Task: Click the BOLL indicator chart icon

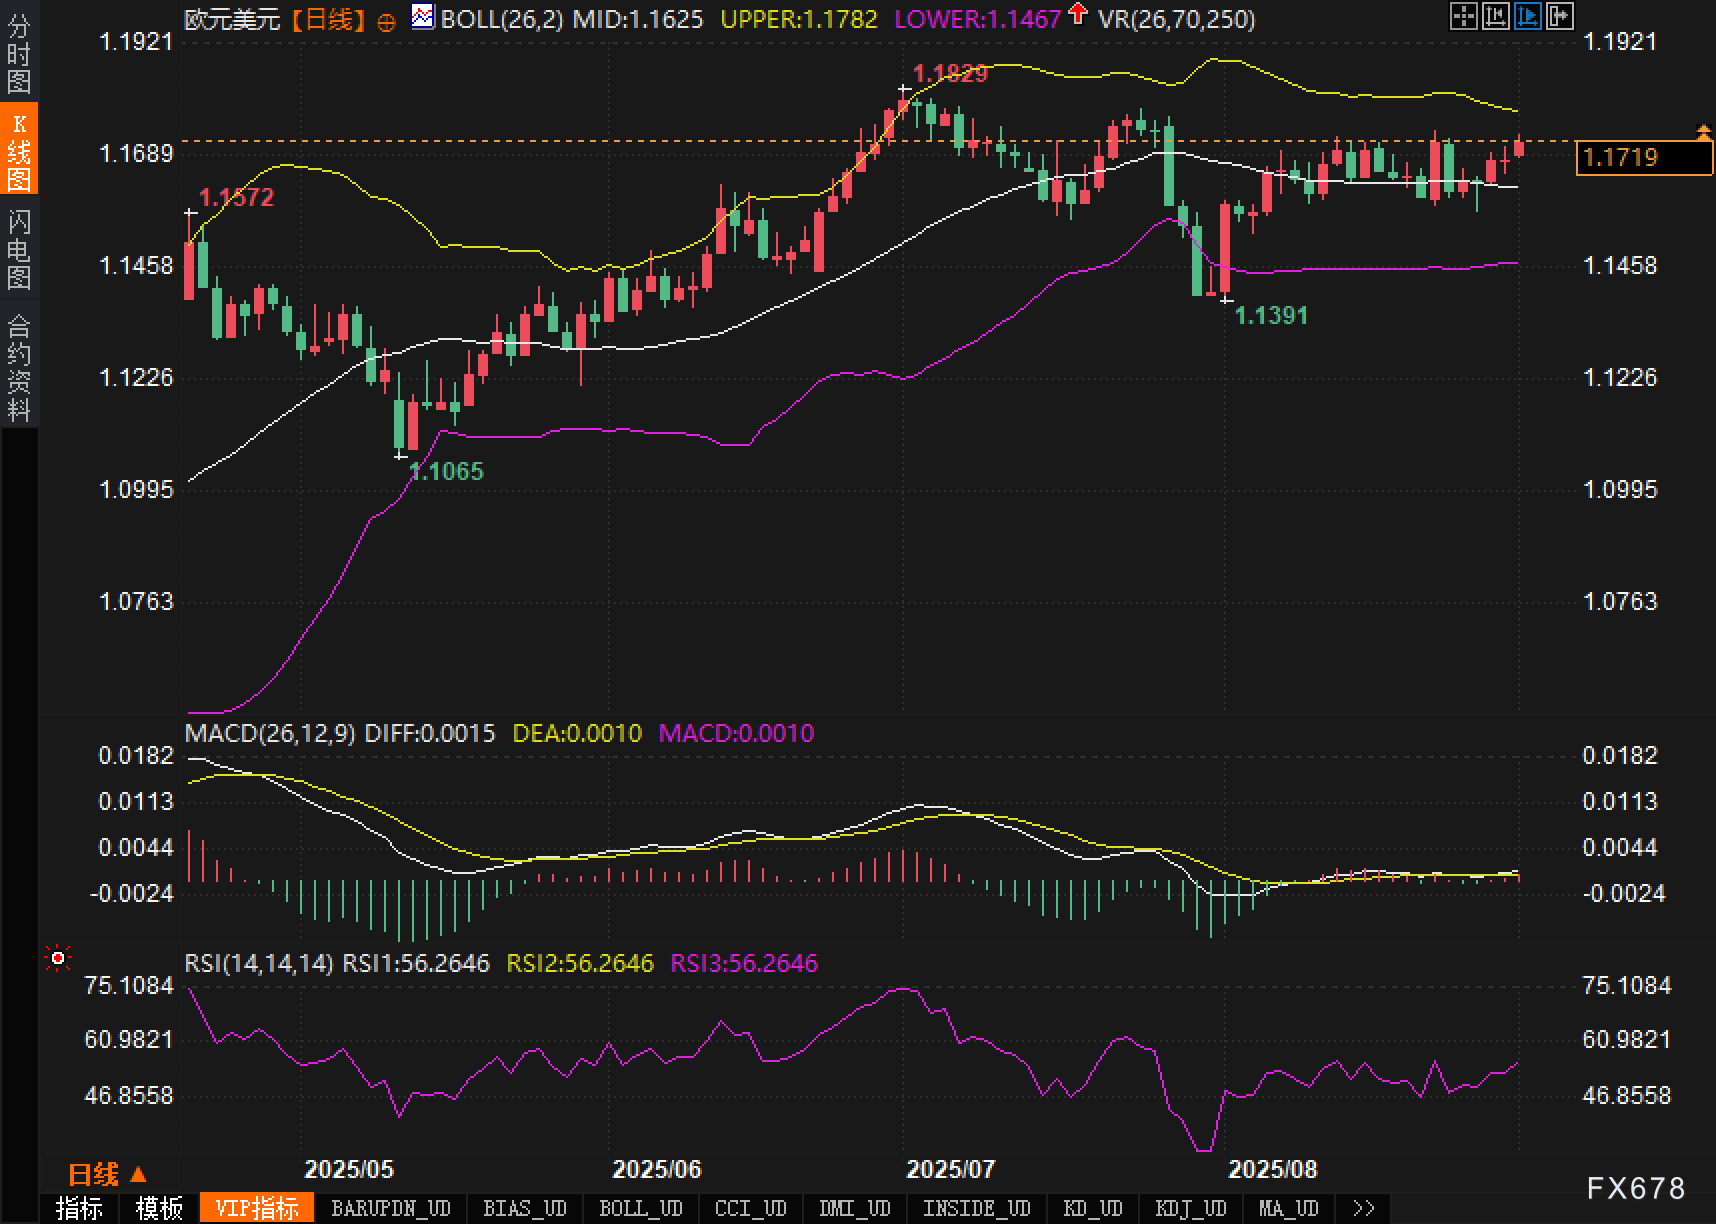Action: click(x=423, y=17)
